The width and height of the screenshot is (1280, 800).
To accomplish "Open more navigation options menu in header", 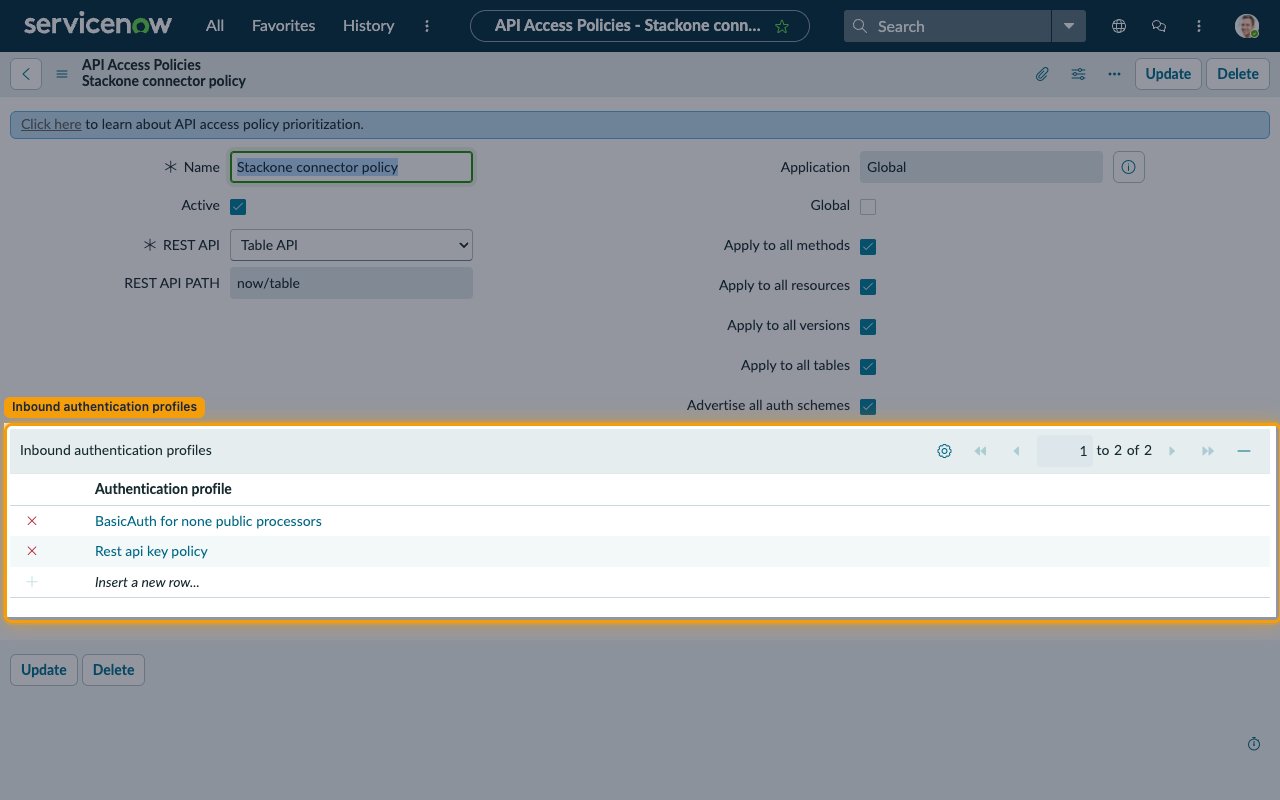I will tap(428, 26).
